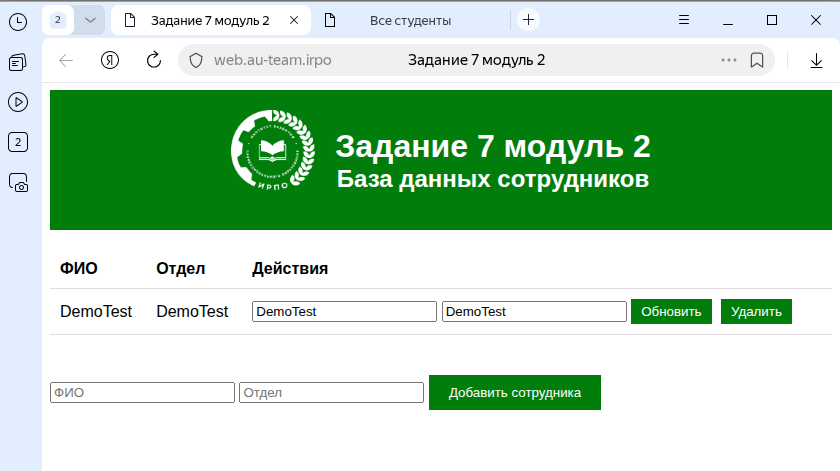Open a new tab with plus button
Screen dimensions: 840x471
[x=528, y=20]
